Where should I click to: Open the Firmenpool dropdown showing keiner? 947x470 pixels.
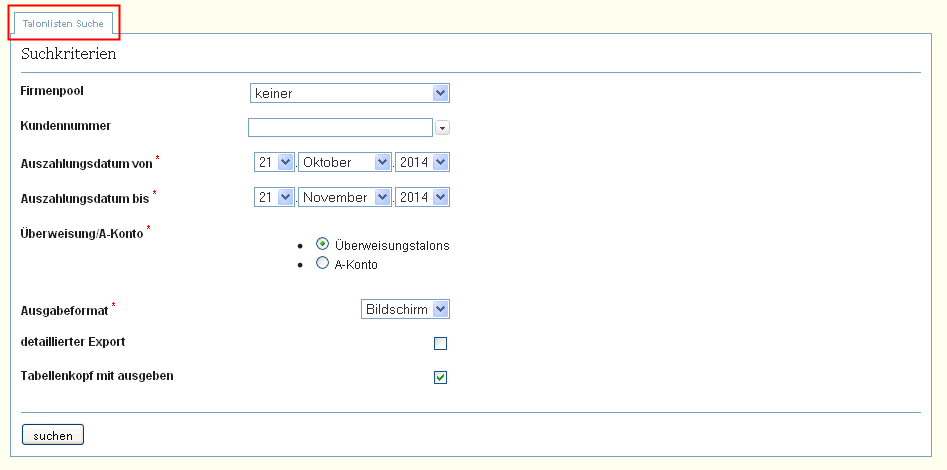[x=350, y=93]
